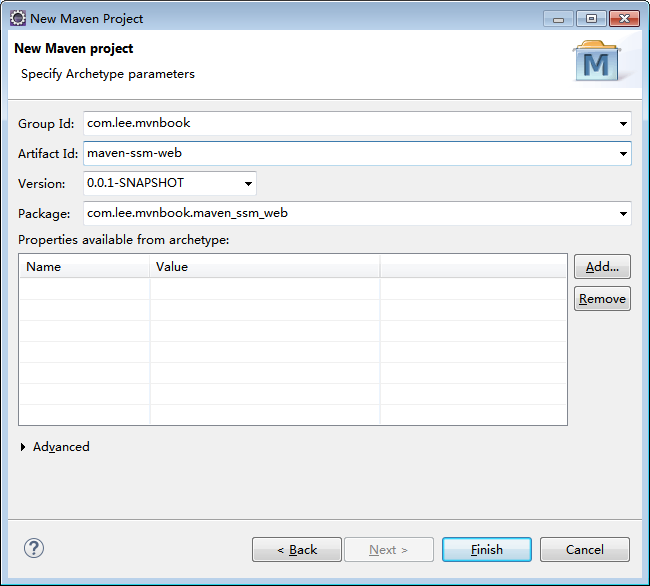Cancel the New Maven Project wizard
Image resolution: width=650 pixels, height=586 pixels.
[x=585, y=550]
